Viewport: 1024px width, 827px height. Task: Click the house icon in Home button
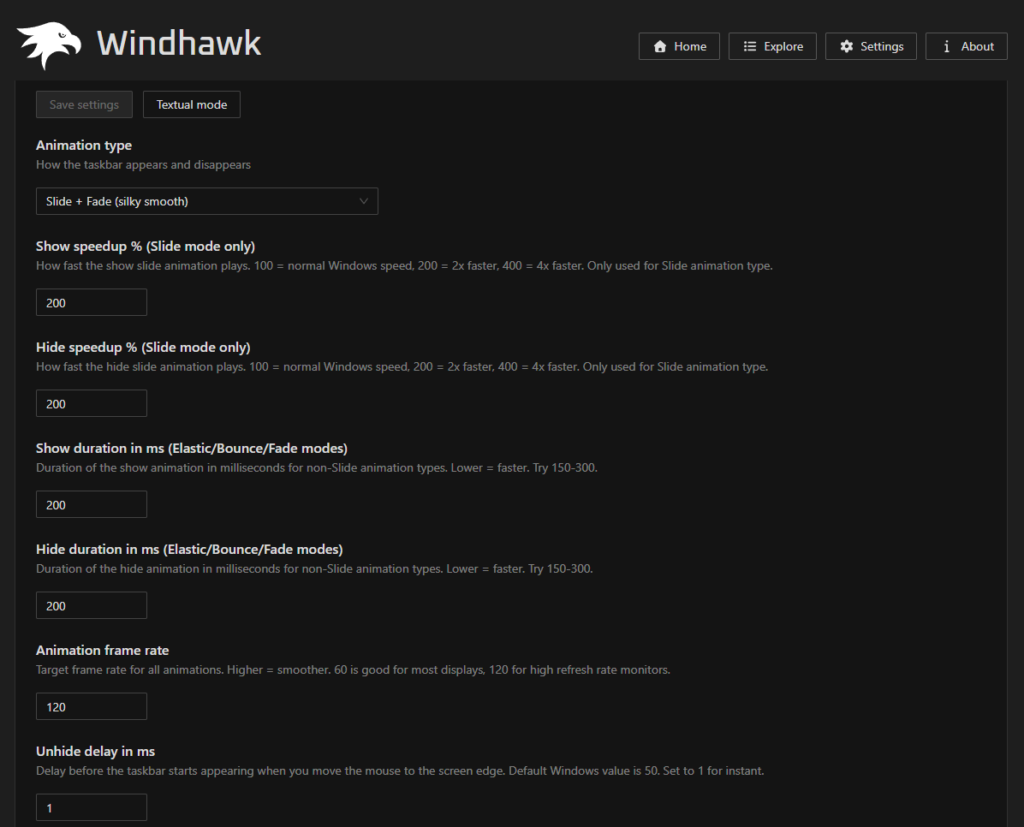tap(660, 46)
